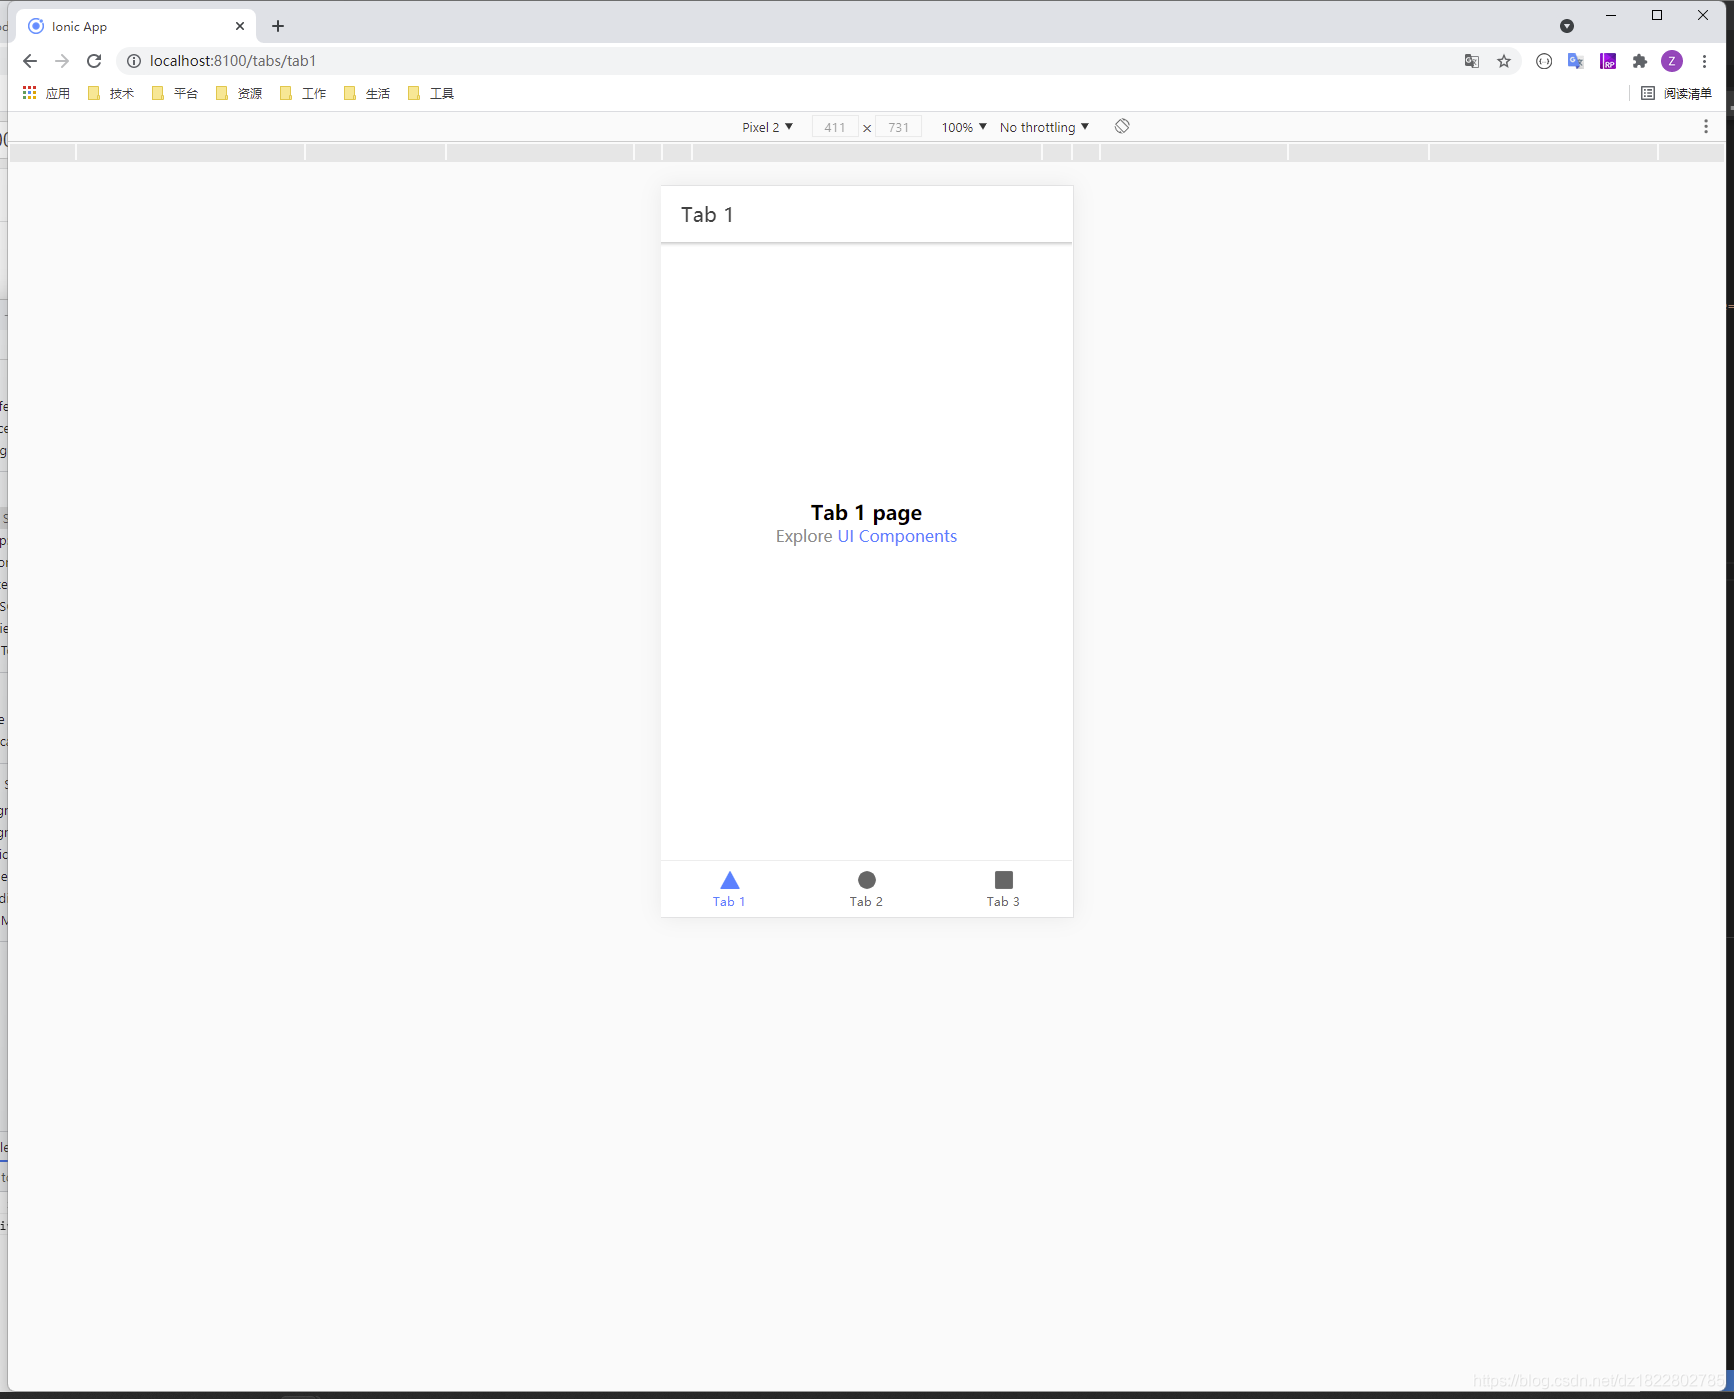Click the Tab 1 header title
This screenshot has width=1734, height=1399.
[707, 214]
